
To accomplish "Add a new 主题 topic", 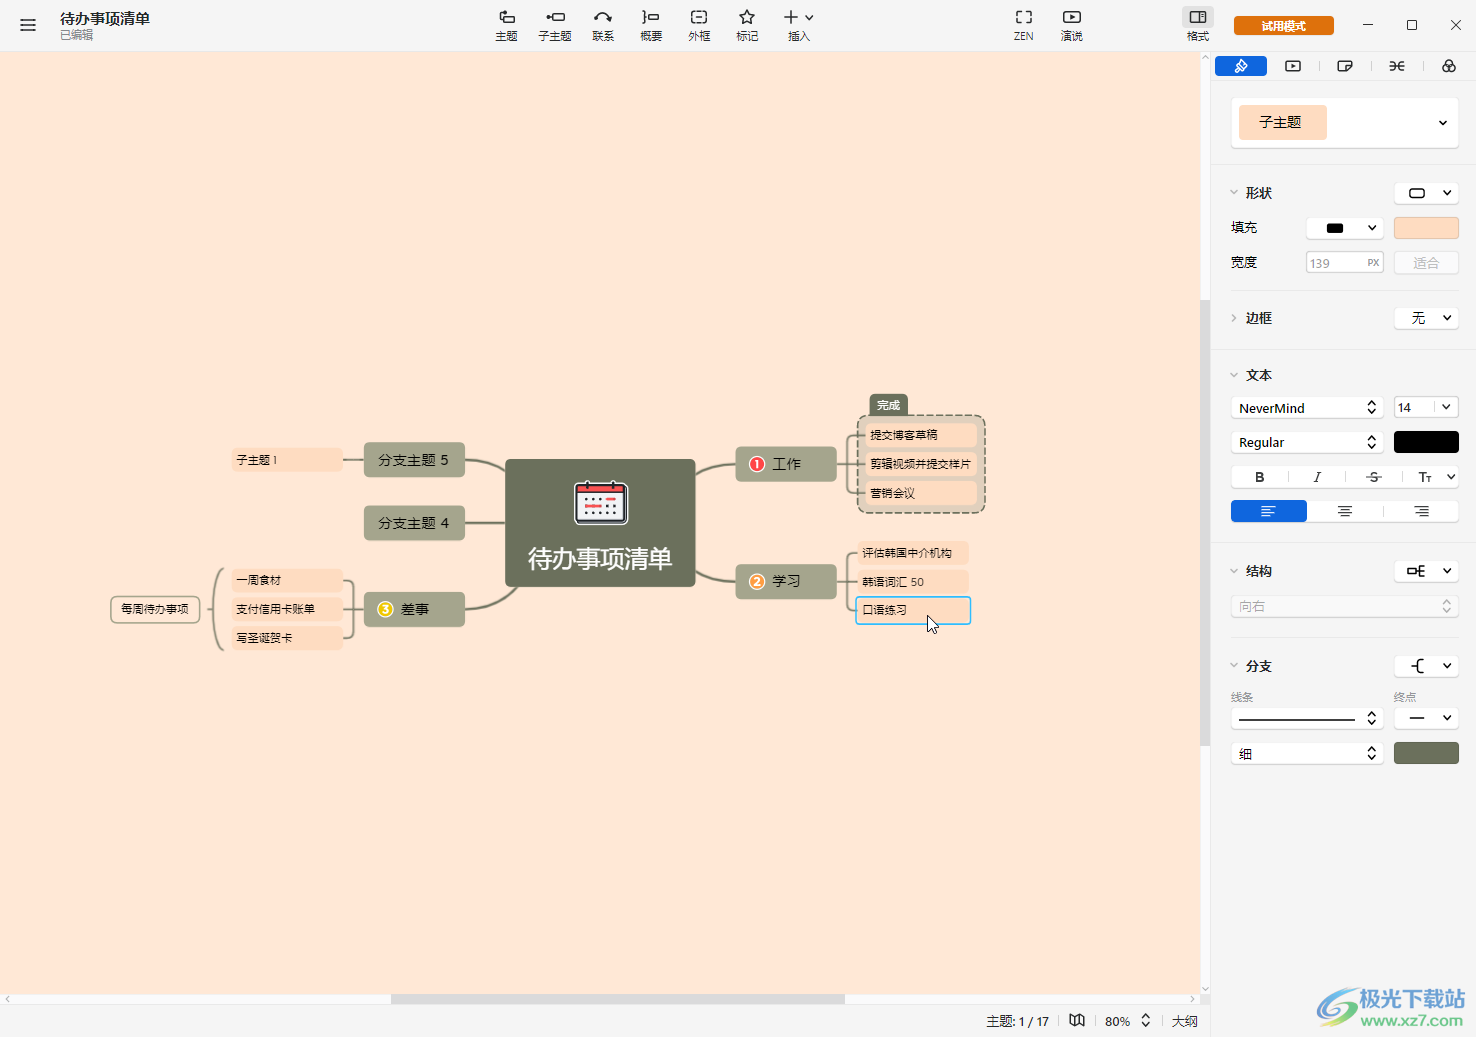I will (506, 25).
